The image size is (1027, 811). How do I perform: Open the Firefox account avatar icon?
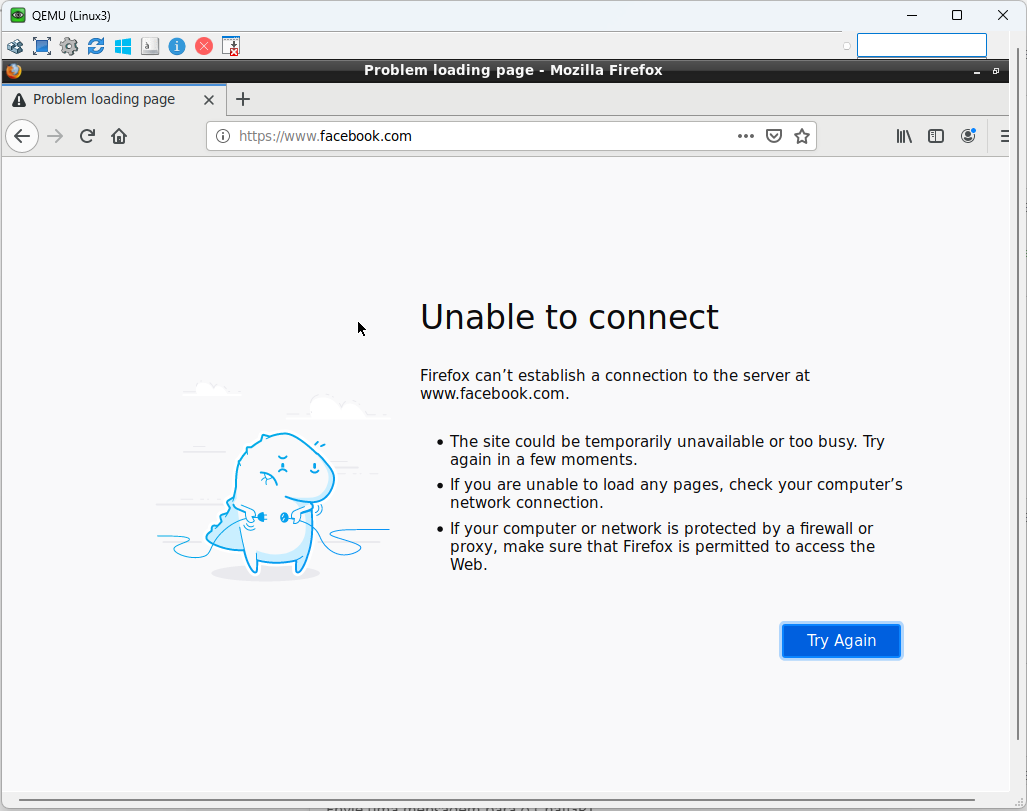[x=968, y=136]
